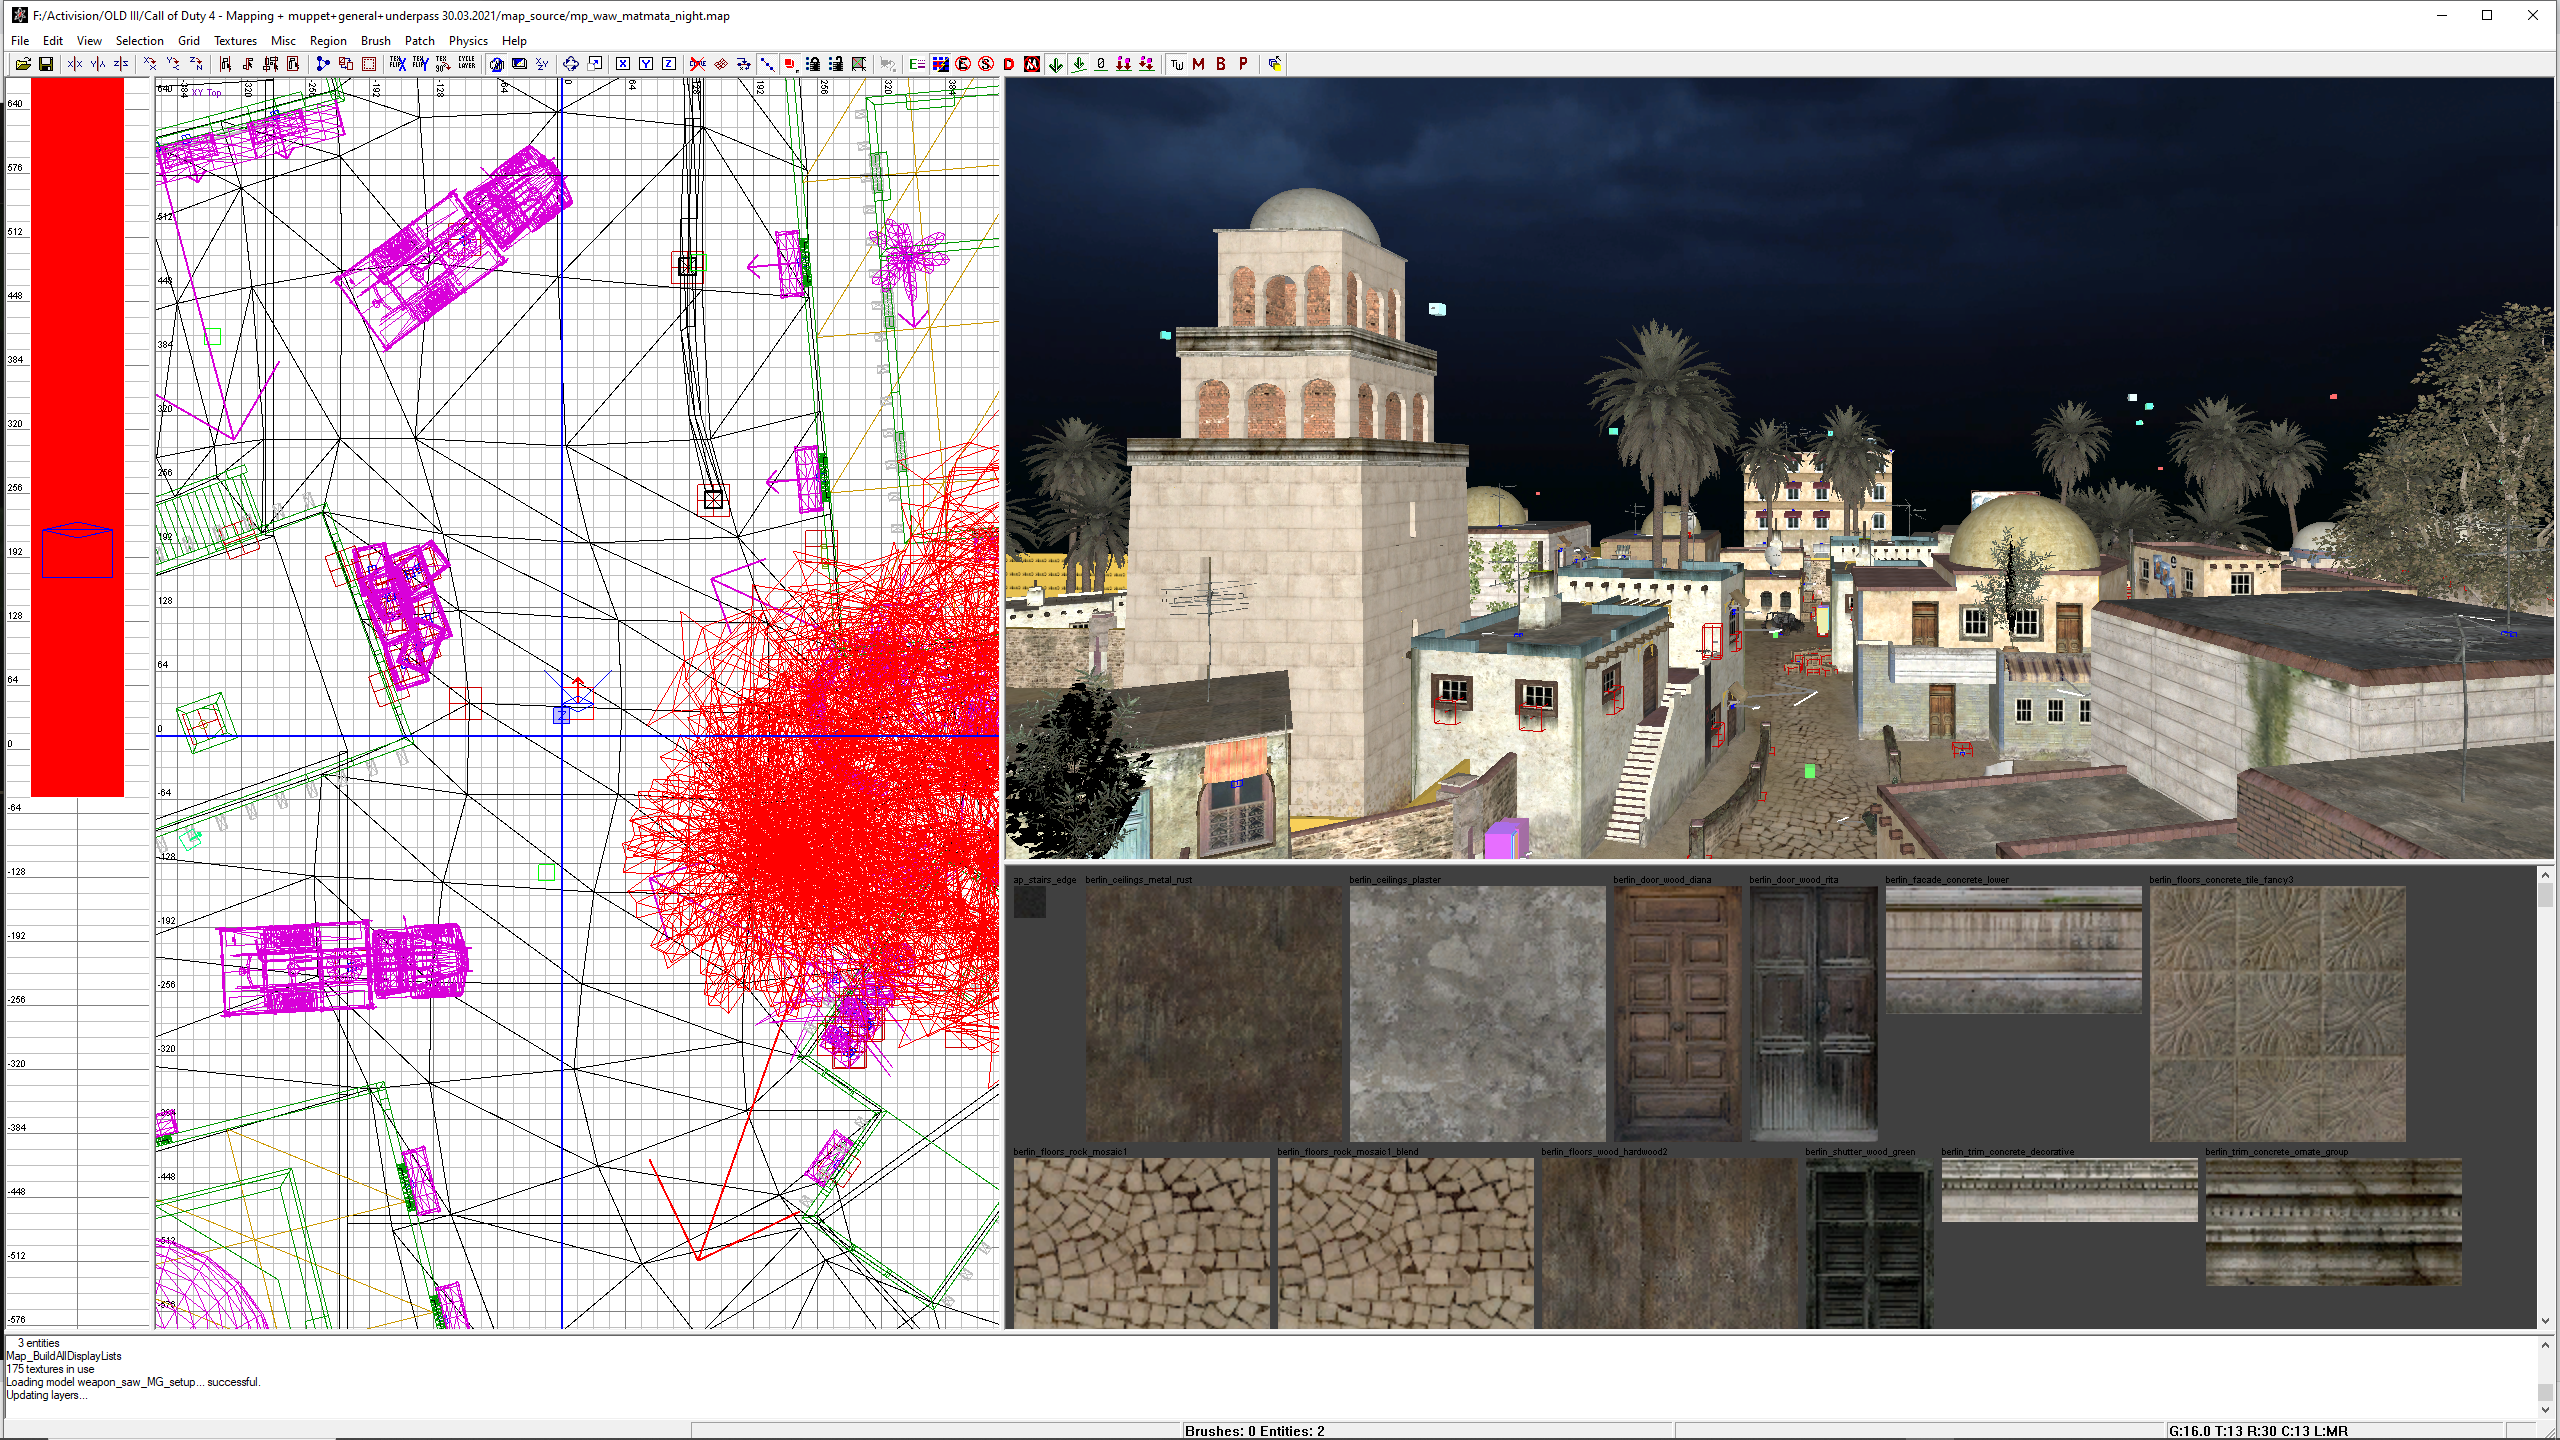Click the red patch mesh icon

[721, 64]
